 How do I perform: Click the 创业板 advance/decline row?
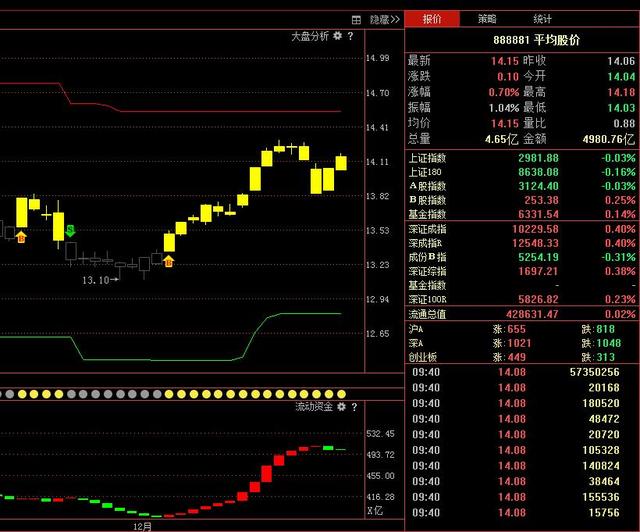tap(522, 357)
